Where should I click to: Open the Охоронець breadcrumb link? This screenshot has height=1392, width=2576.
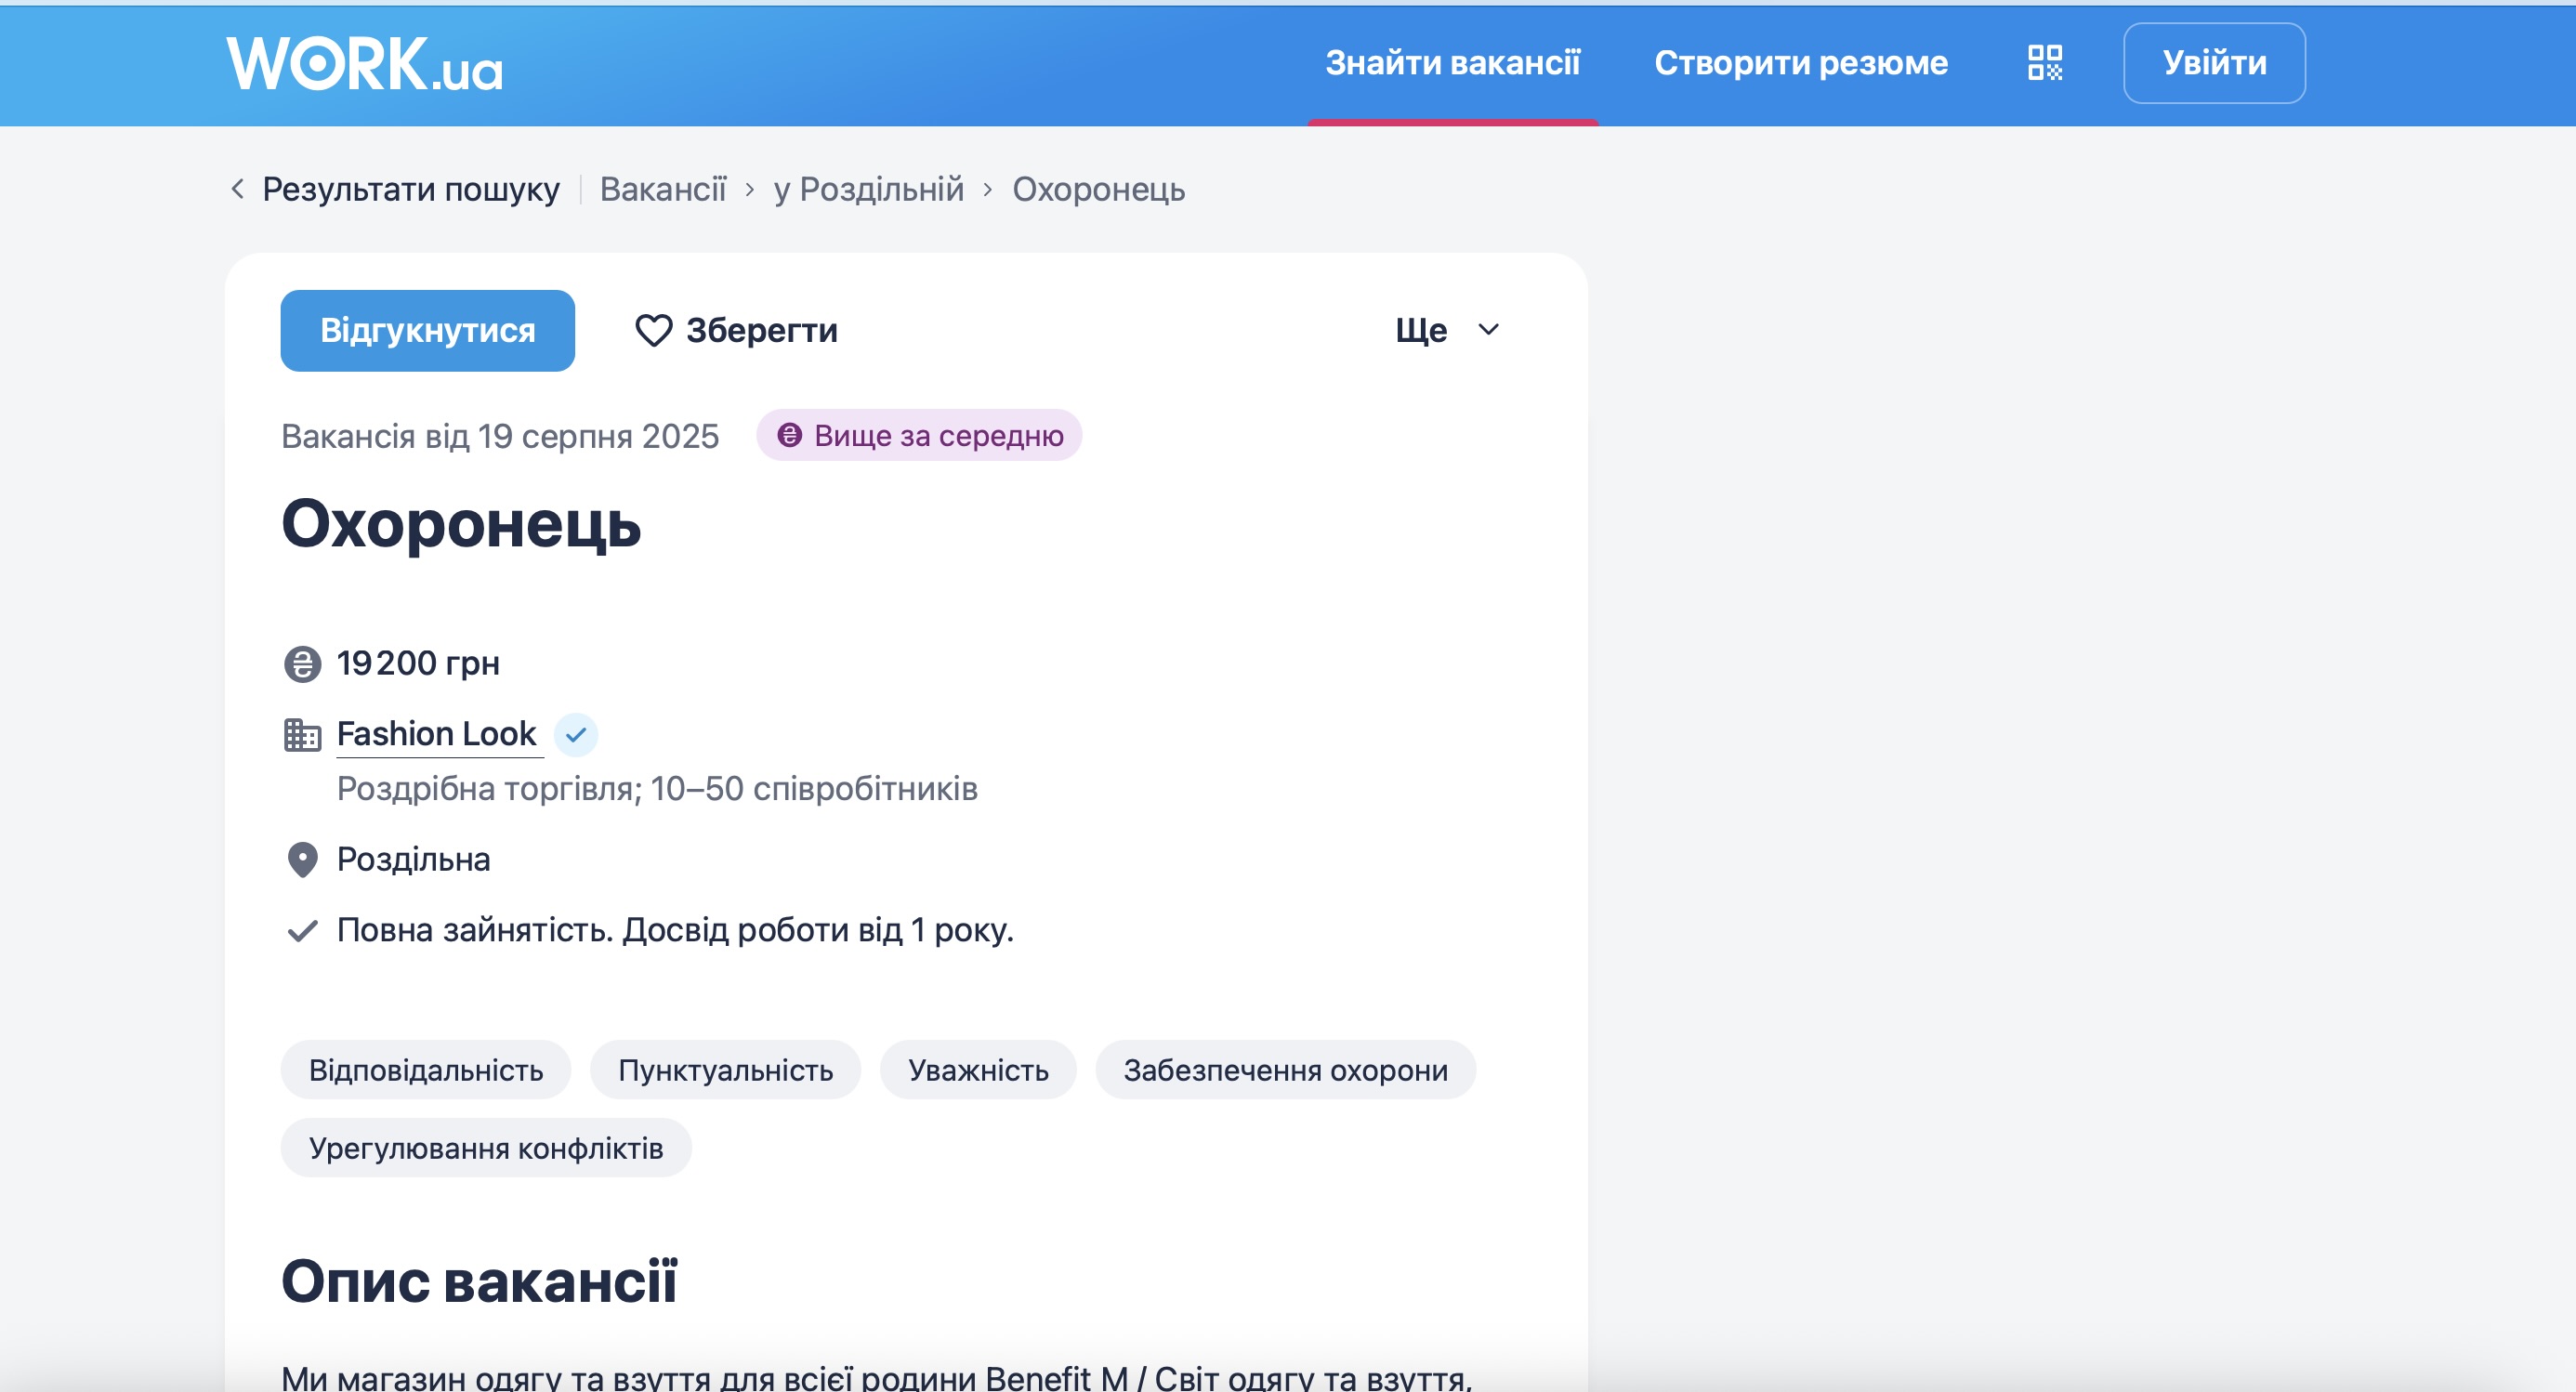click(1099, 189)
